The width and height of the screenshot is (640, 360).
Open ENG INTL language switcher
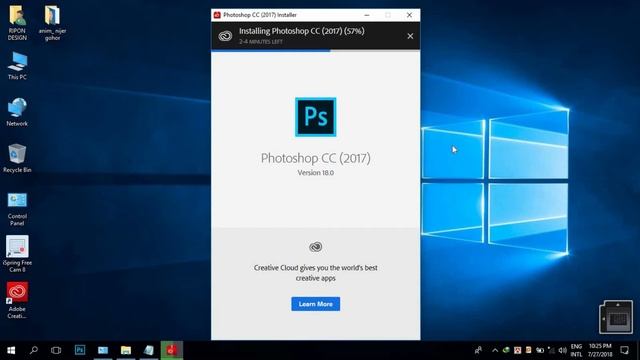pos(576,350)
